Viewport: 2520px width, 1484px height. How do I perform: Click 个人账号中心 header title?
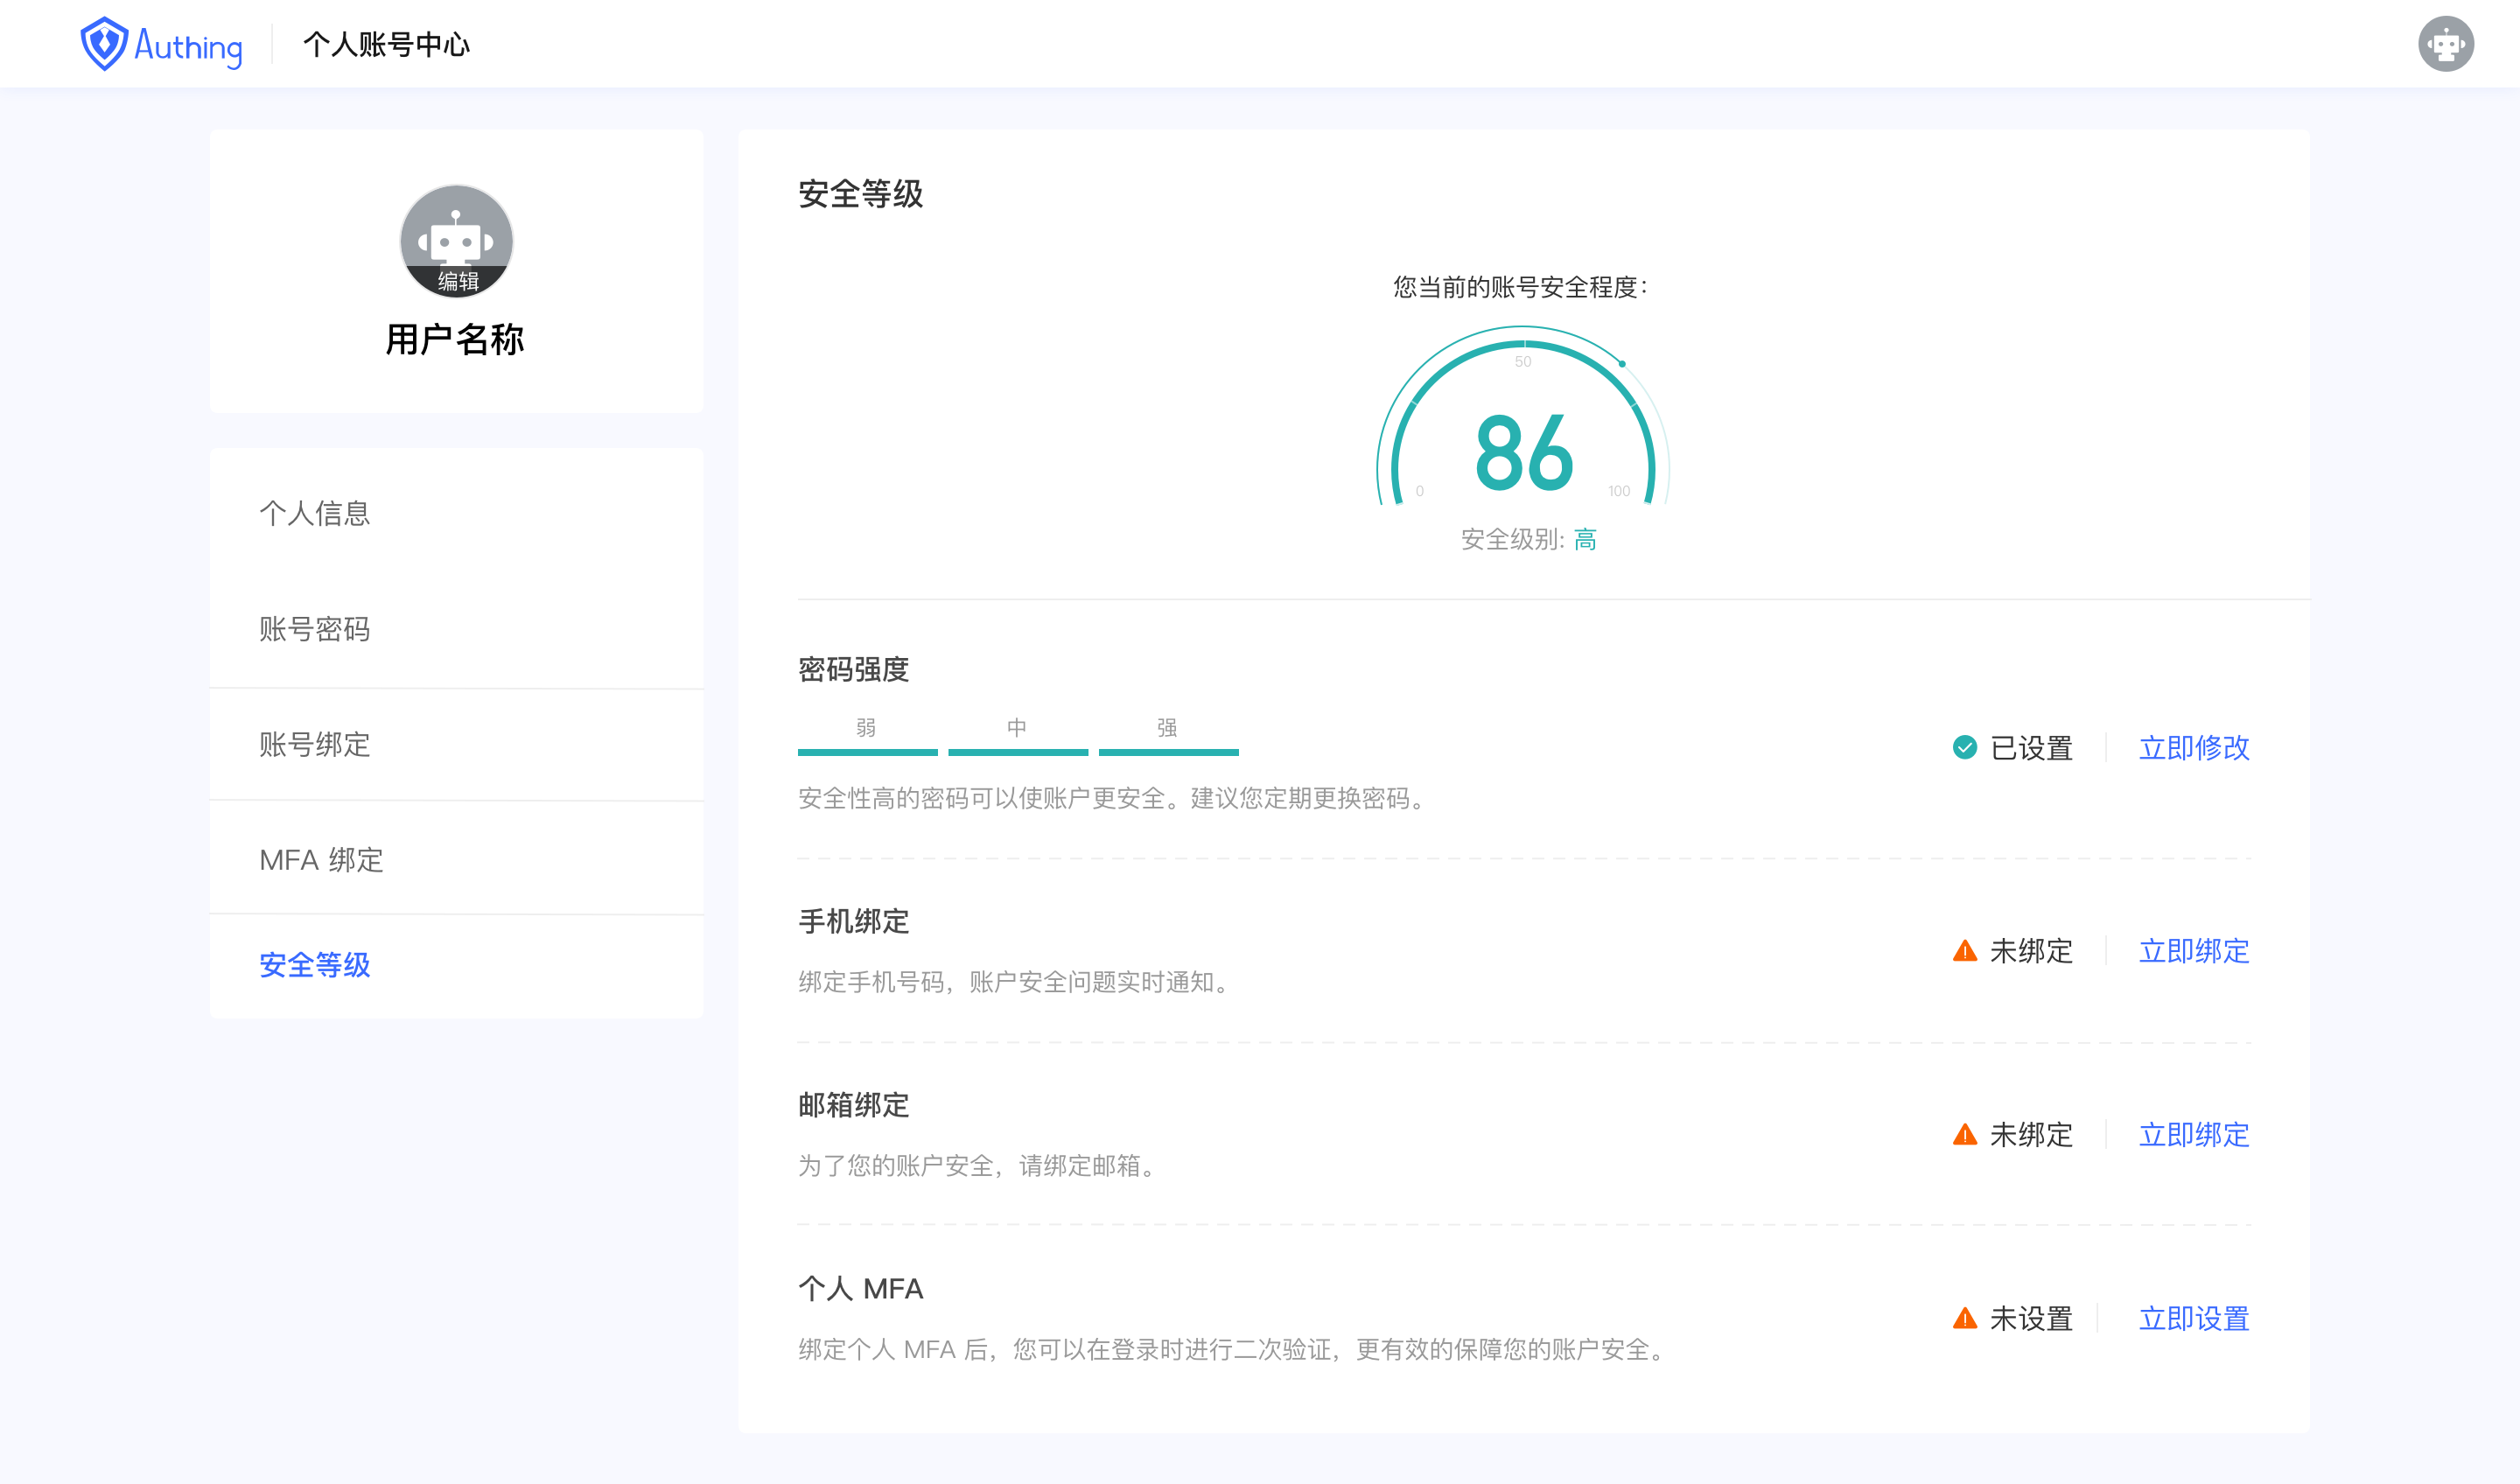tap(386, 44)
